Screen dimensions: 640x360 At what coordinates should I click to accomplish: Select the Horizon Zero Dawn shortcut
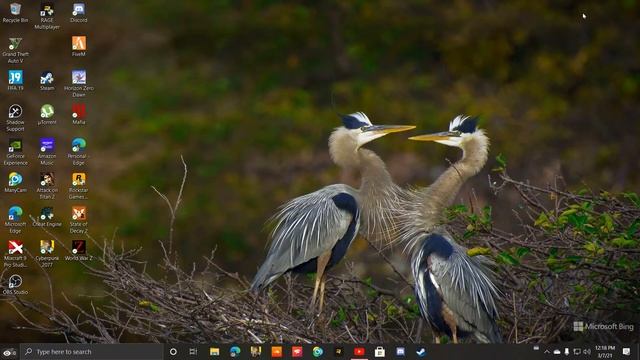(79, 84)
